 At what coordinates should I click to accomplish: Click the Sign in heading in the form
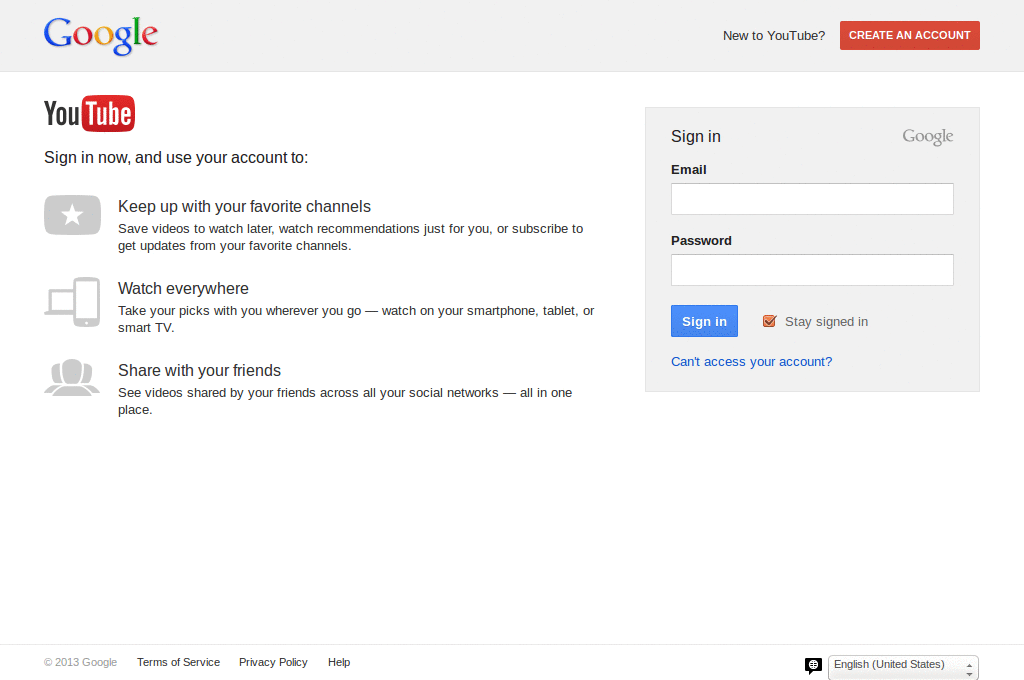696,137
